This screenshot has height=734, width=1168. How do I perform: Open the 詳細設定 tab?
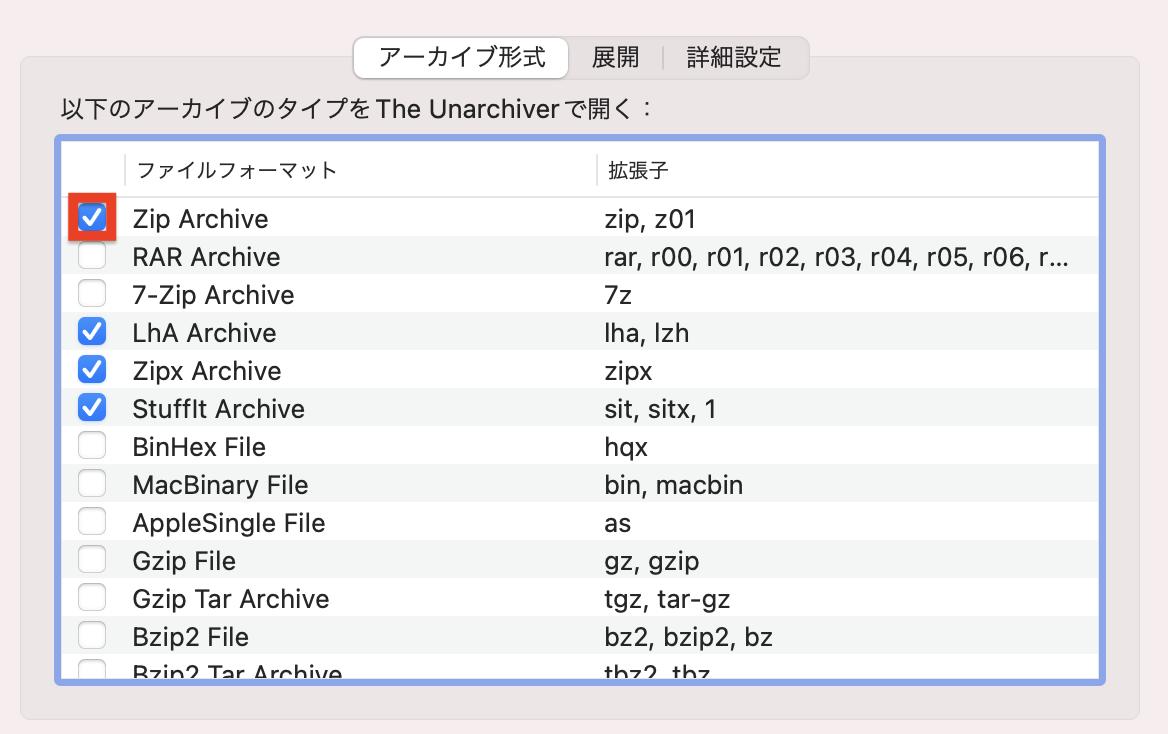tap(734, 57)
